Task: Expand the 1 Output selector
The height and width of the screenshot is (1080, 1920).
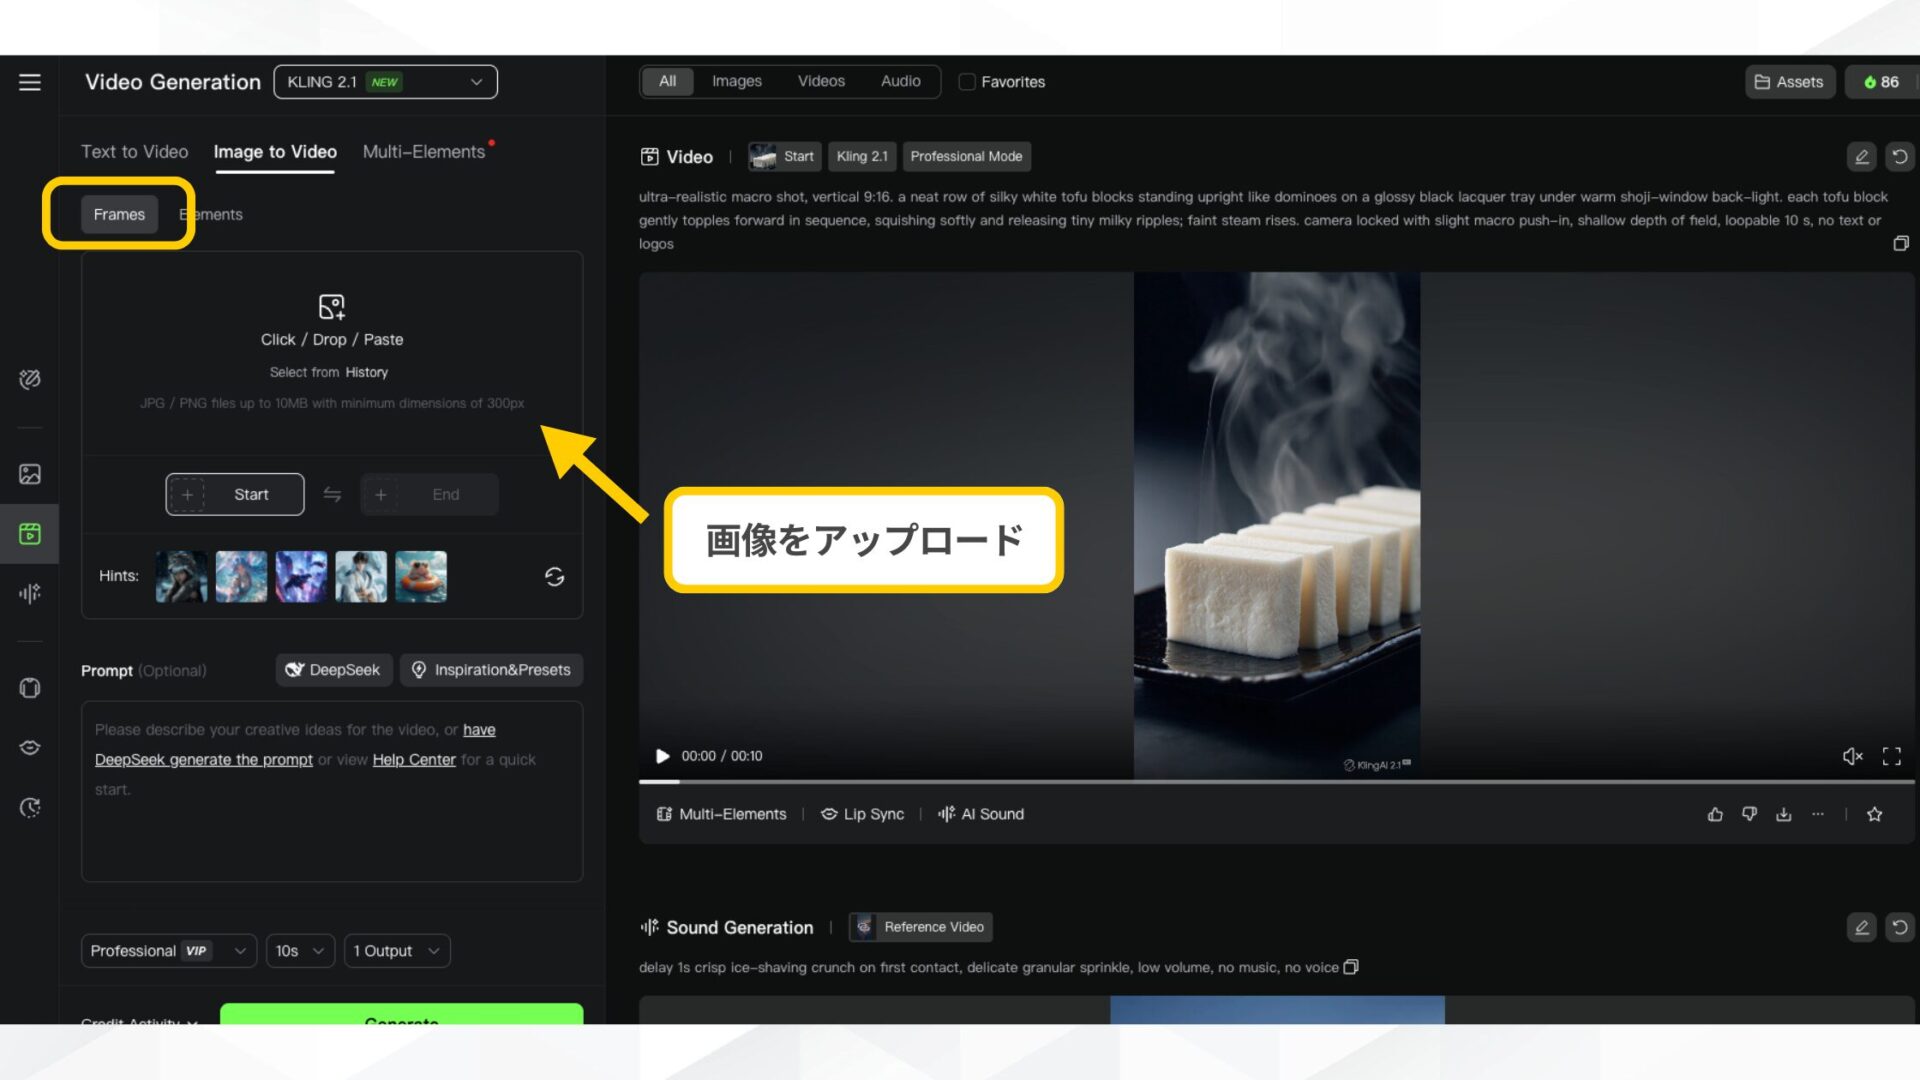Action: pos(396,950)
